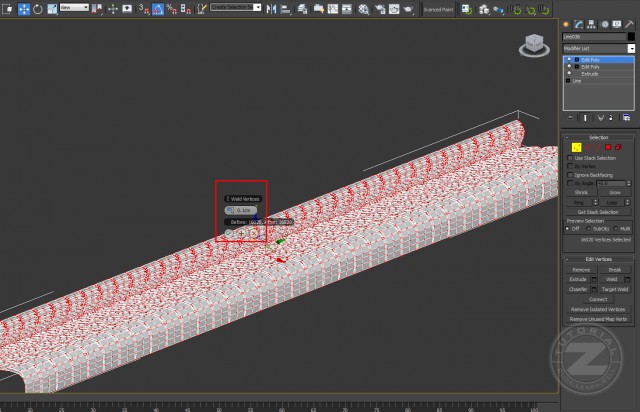Viewport: 640px width, 412px height.
Task: Select the Extrude modifier in stack
Action: click(590, 74)
